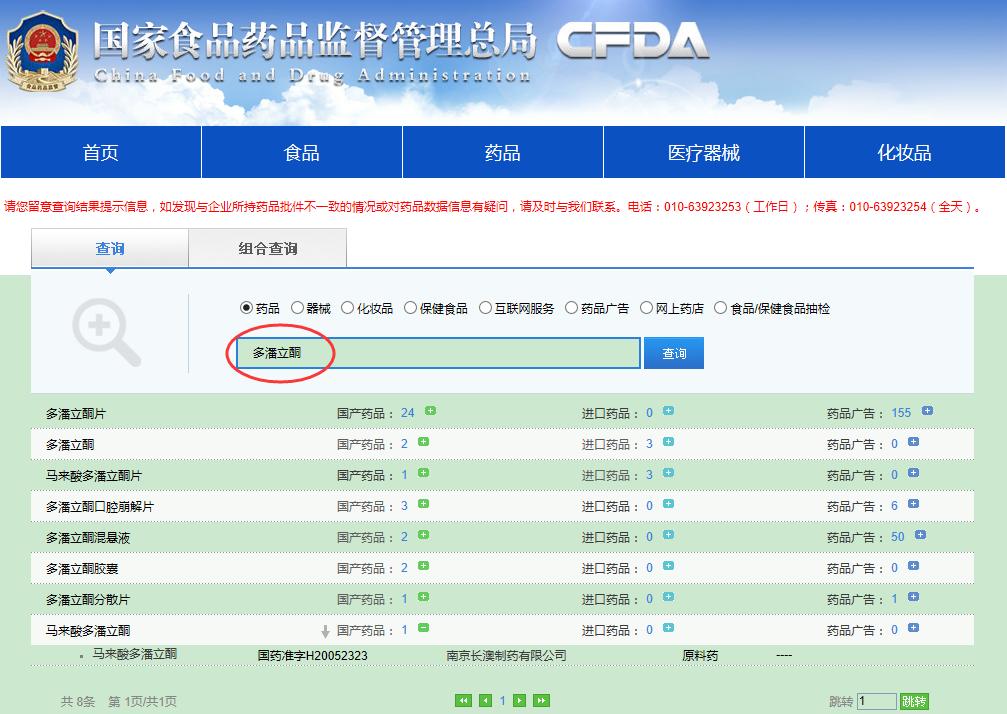Expand 国产药品 details for 多潘立酮混悬液

point(424,536)
